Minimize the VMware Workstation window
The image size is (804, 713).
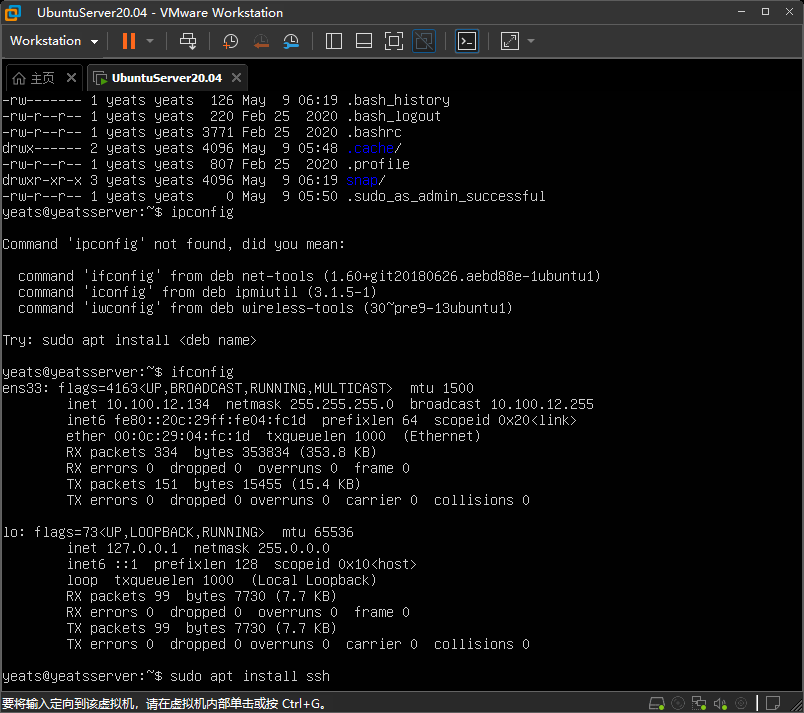coord(741,12)
